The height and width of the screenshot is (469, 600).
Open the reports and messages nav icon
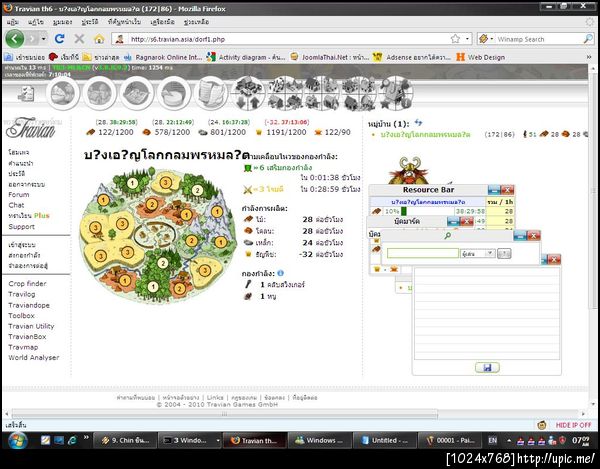pyautogui.click(x=211, y=93)
